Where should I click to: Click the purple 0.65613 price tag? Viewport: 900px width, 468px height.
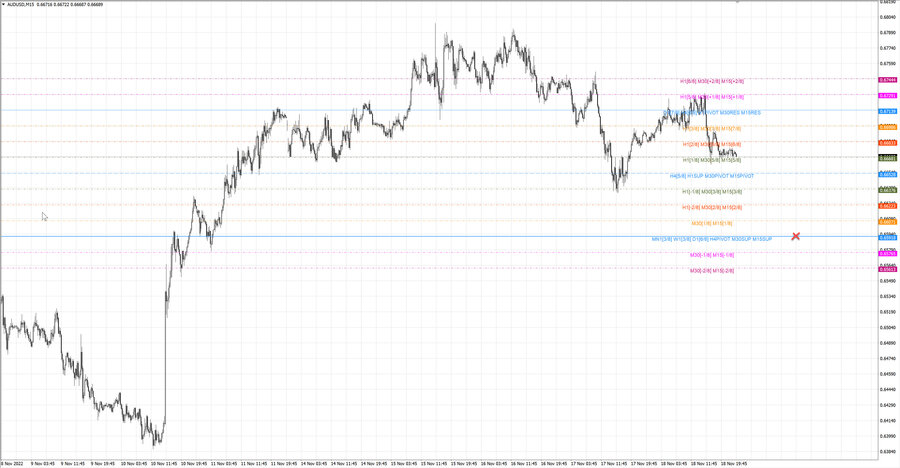[x=888, y=269]
